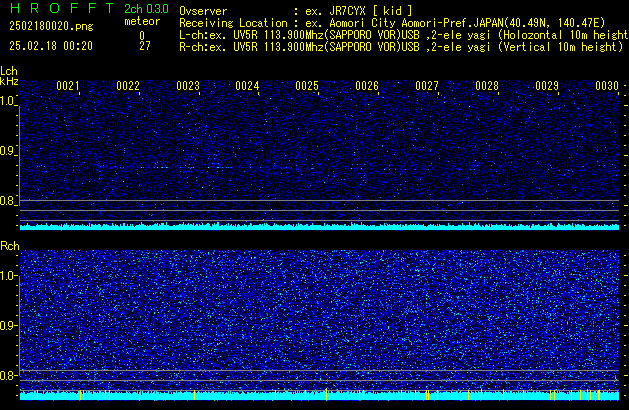The image size is (629, 410).
Task: Select the 0021 time marker
Action: [68, 86]
